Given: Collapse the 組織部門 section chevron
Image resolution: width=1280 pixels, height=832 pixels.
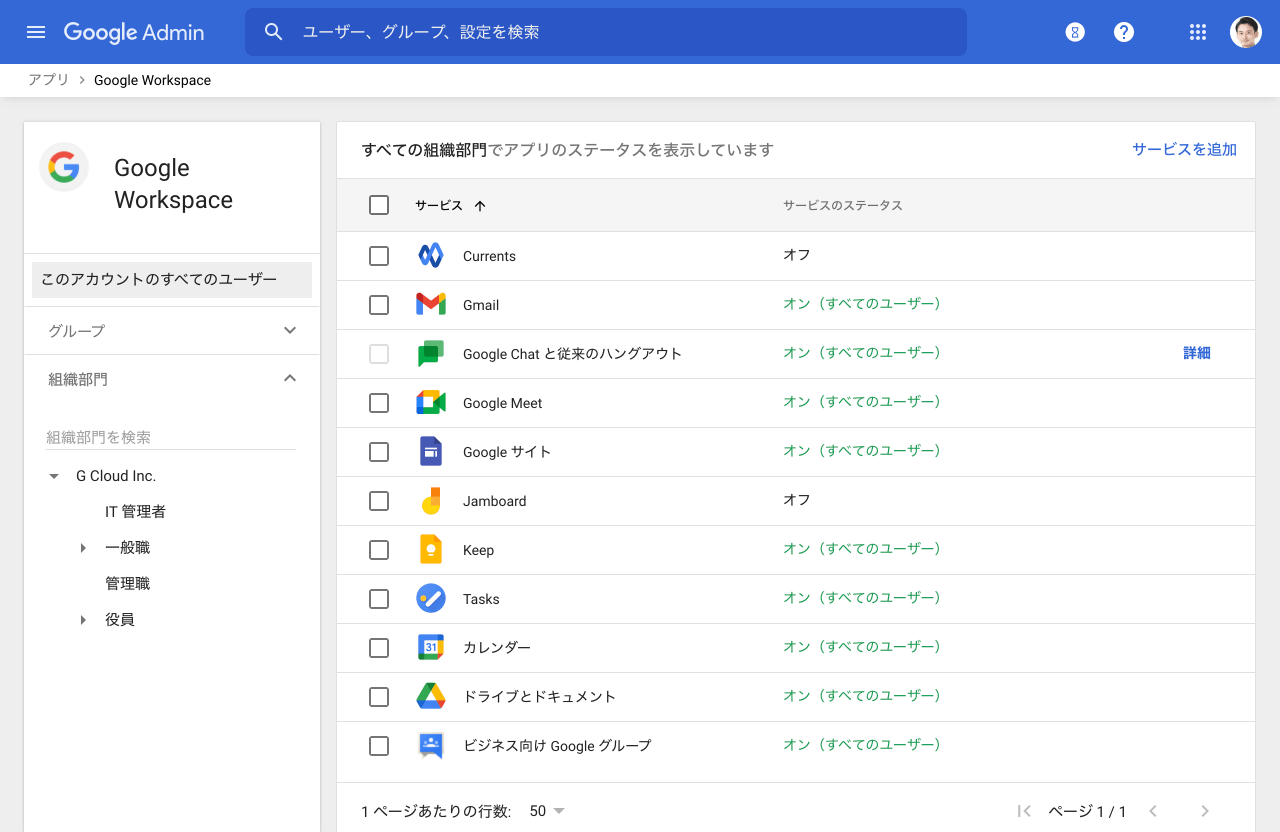Looking at the screenshot, I should (x=290, y=378).
